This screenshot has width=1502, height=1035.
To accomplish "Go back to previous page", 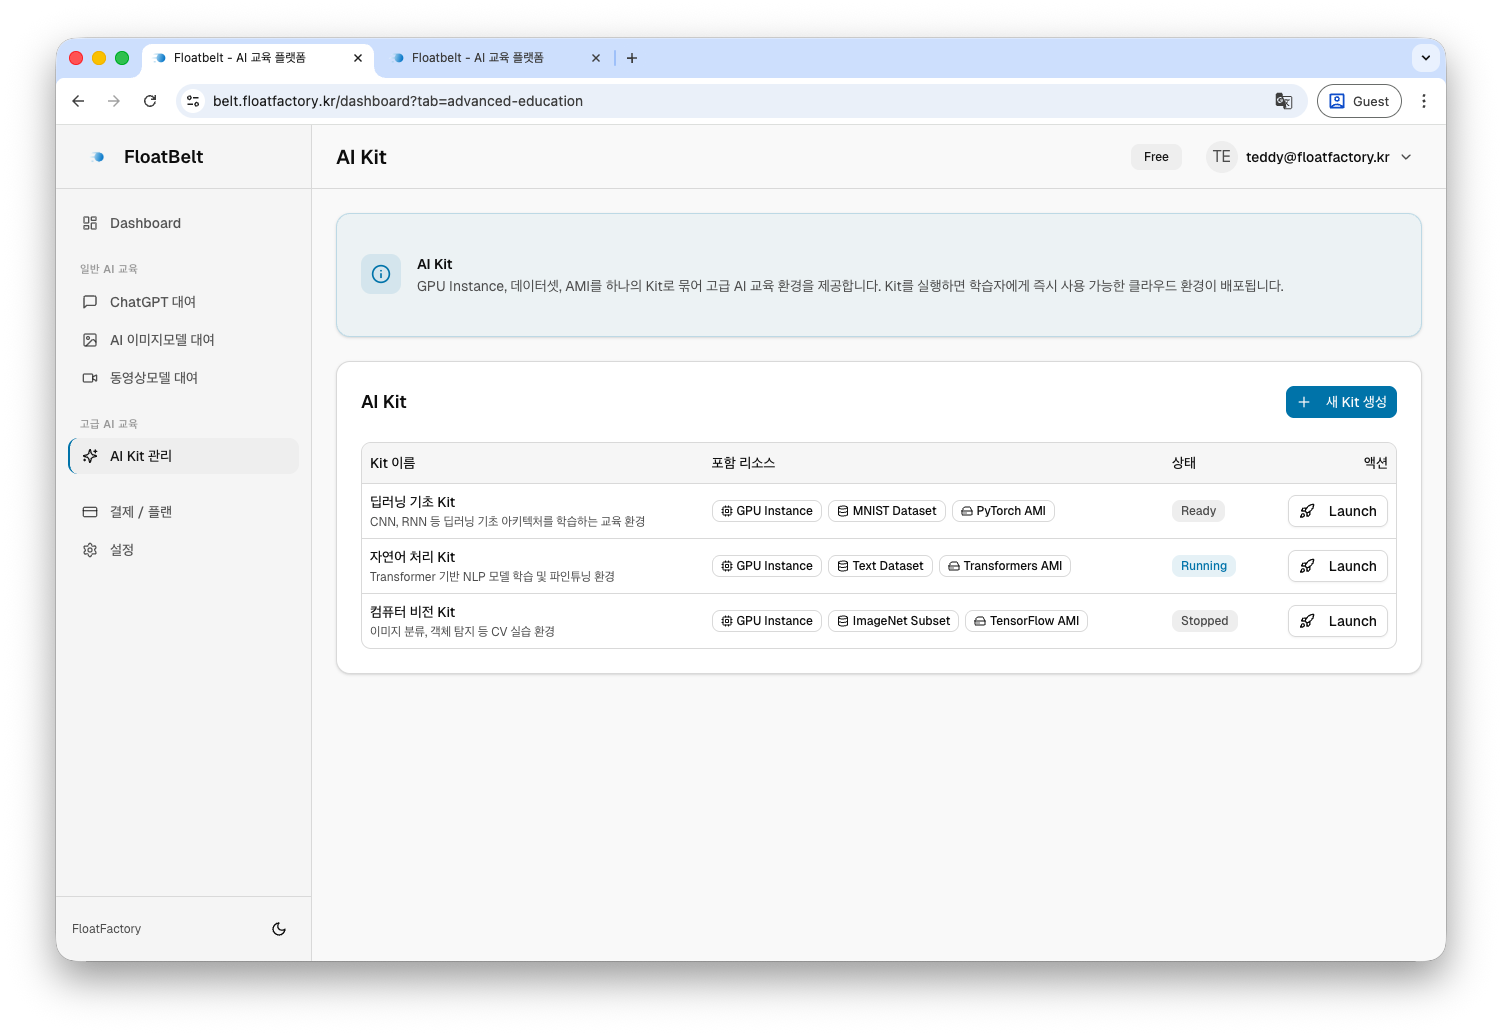I will point(78,101).
